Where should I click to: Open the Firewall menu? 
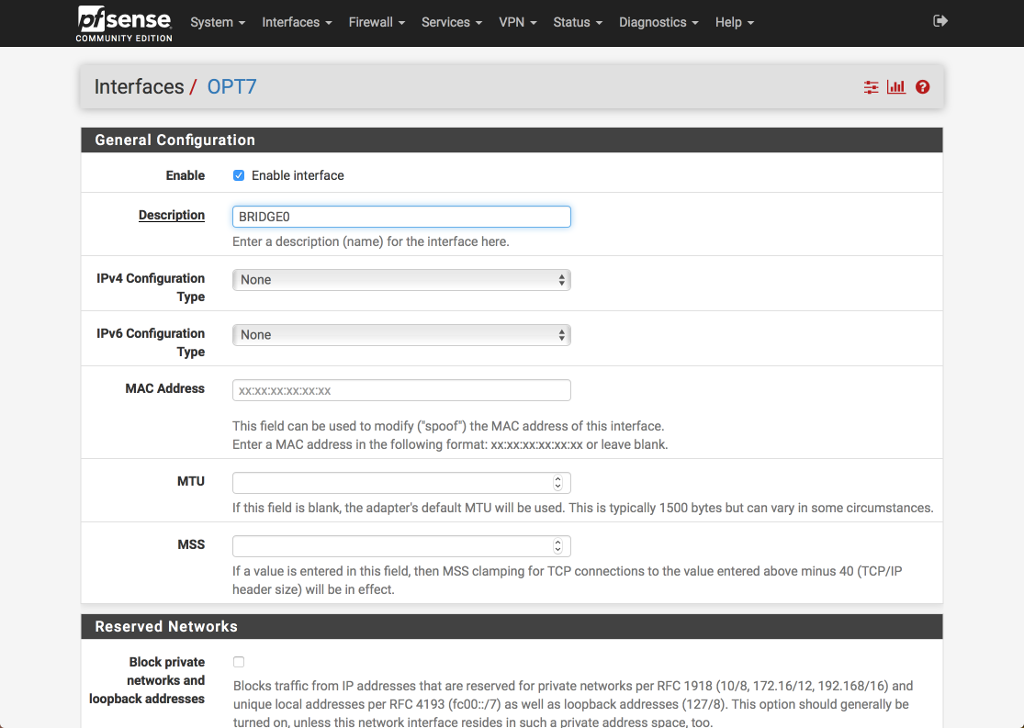pyautogui.click(x=376, y=22)
